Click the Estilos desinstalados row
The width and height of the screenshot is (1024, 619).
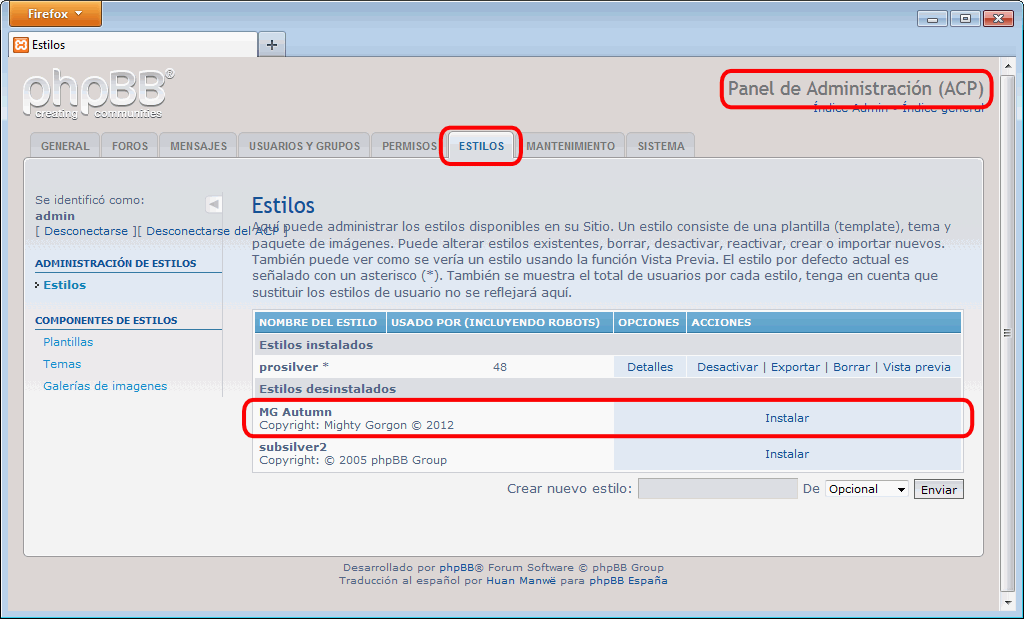coord(607,389)
